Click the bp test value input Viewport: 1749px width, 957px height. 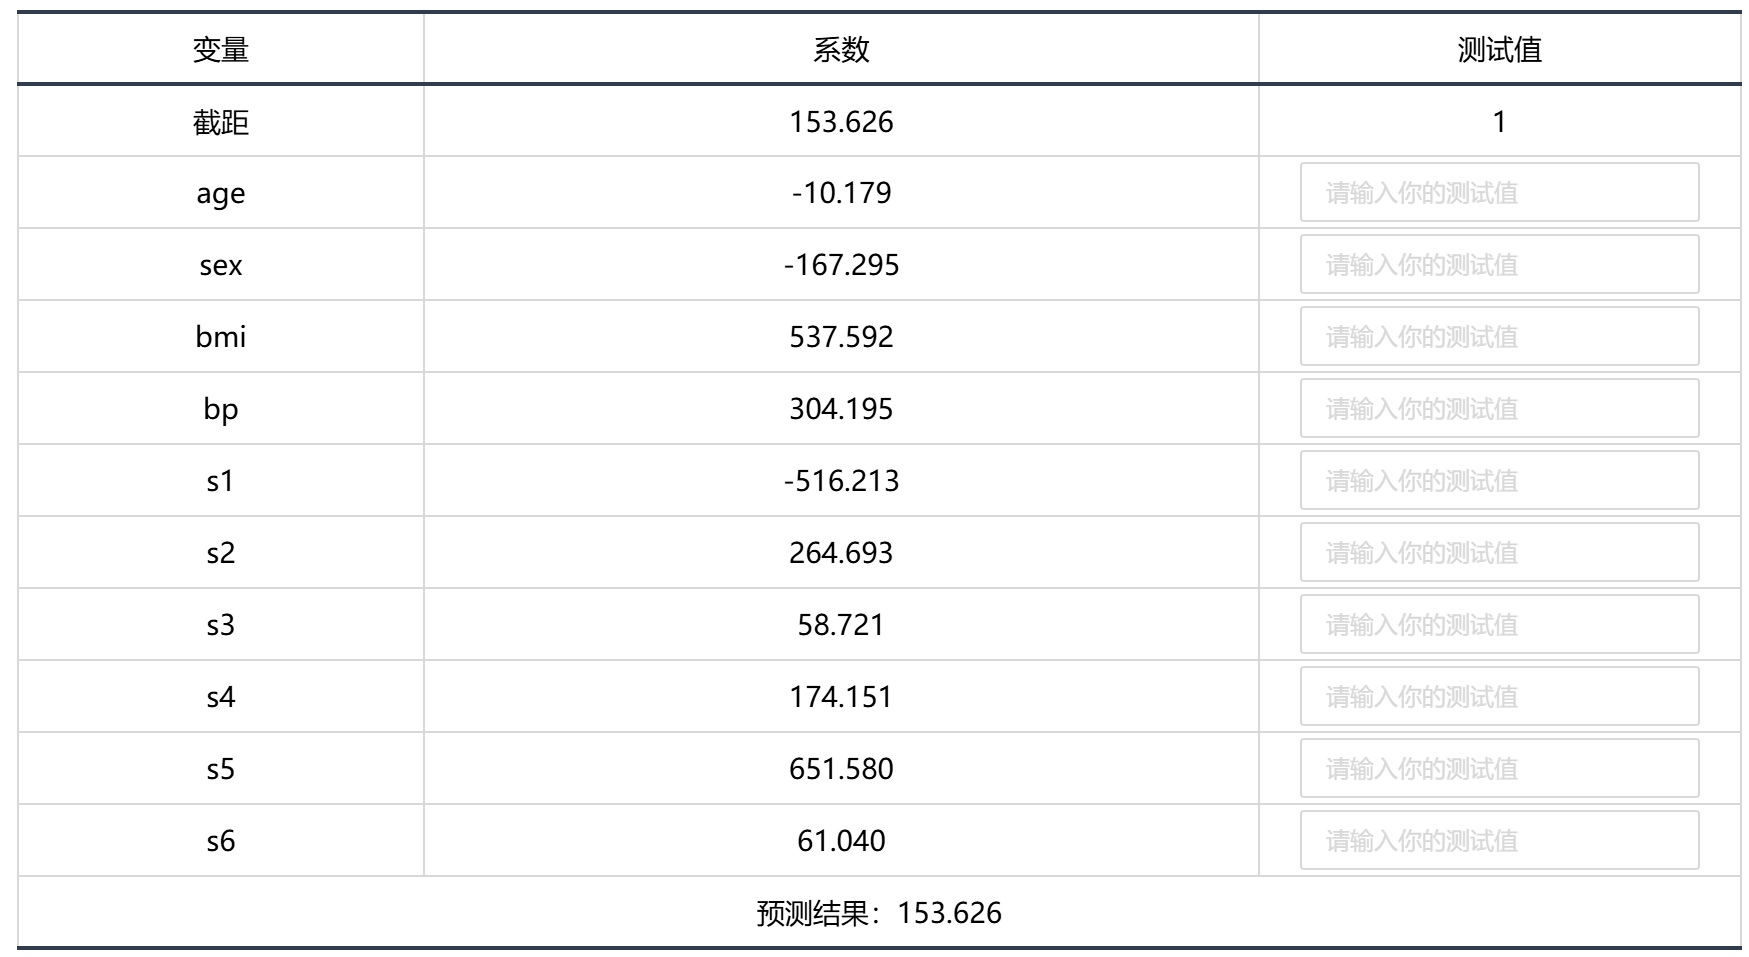coord(1499,408)
